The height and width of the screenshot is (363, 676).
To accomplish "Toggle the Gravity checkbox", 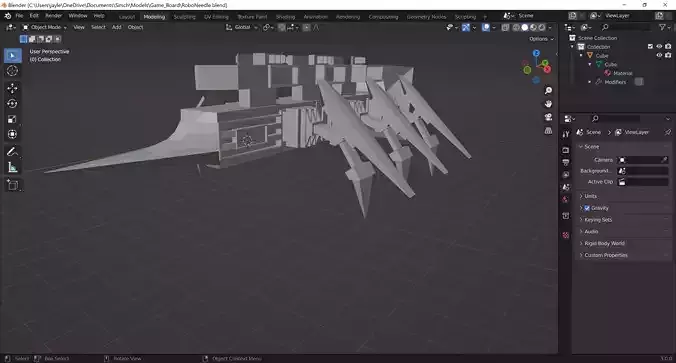I will (587, 208).
